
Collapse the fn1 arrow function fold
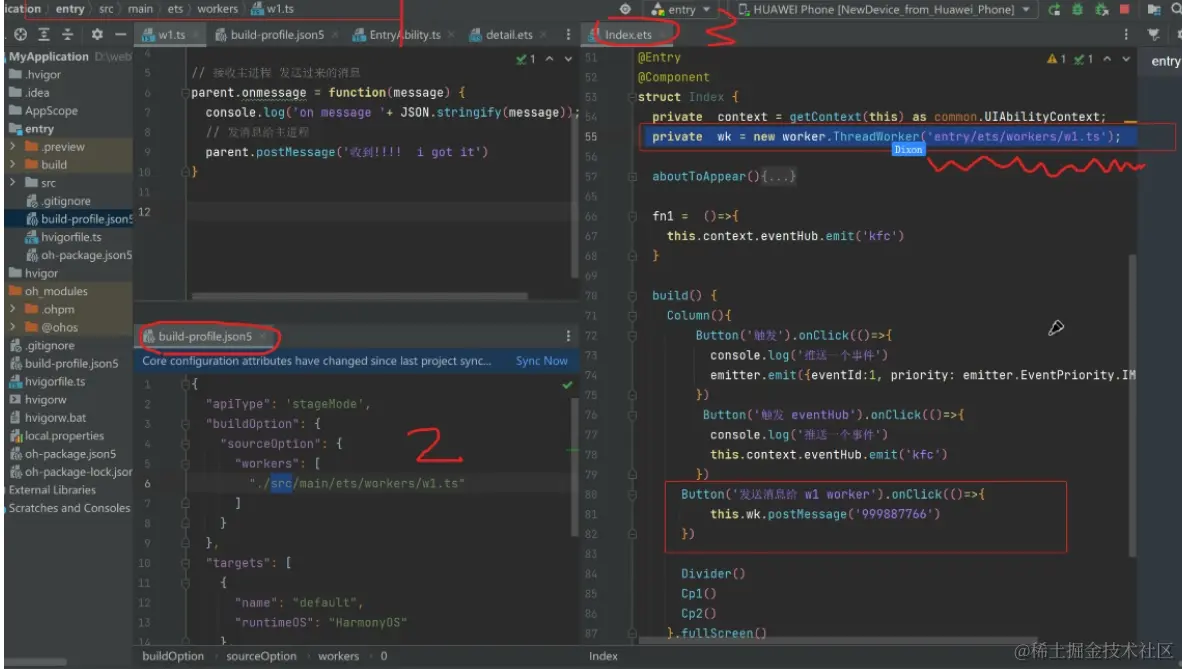tap(632, 216)
